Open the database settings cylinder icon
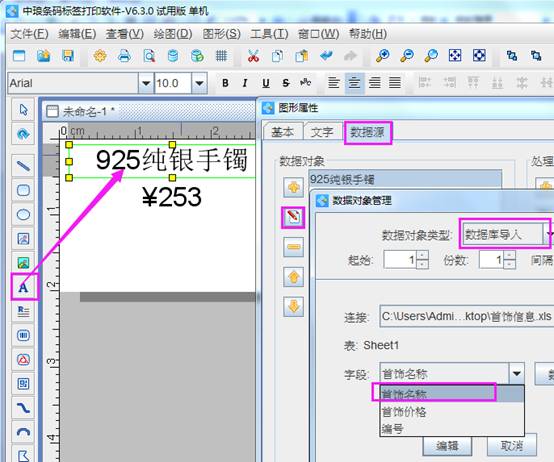This screenshot has height=462, width=554. pos(173,56)
